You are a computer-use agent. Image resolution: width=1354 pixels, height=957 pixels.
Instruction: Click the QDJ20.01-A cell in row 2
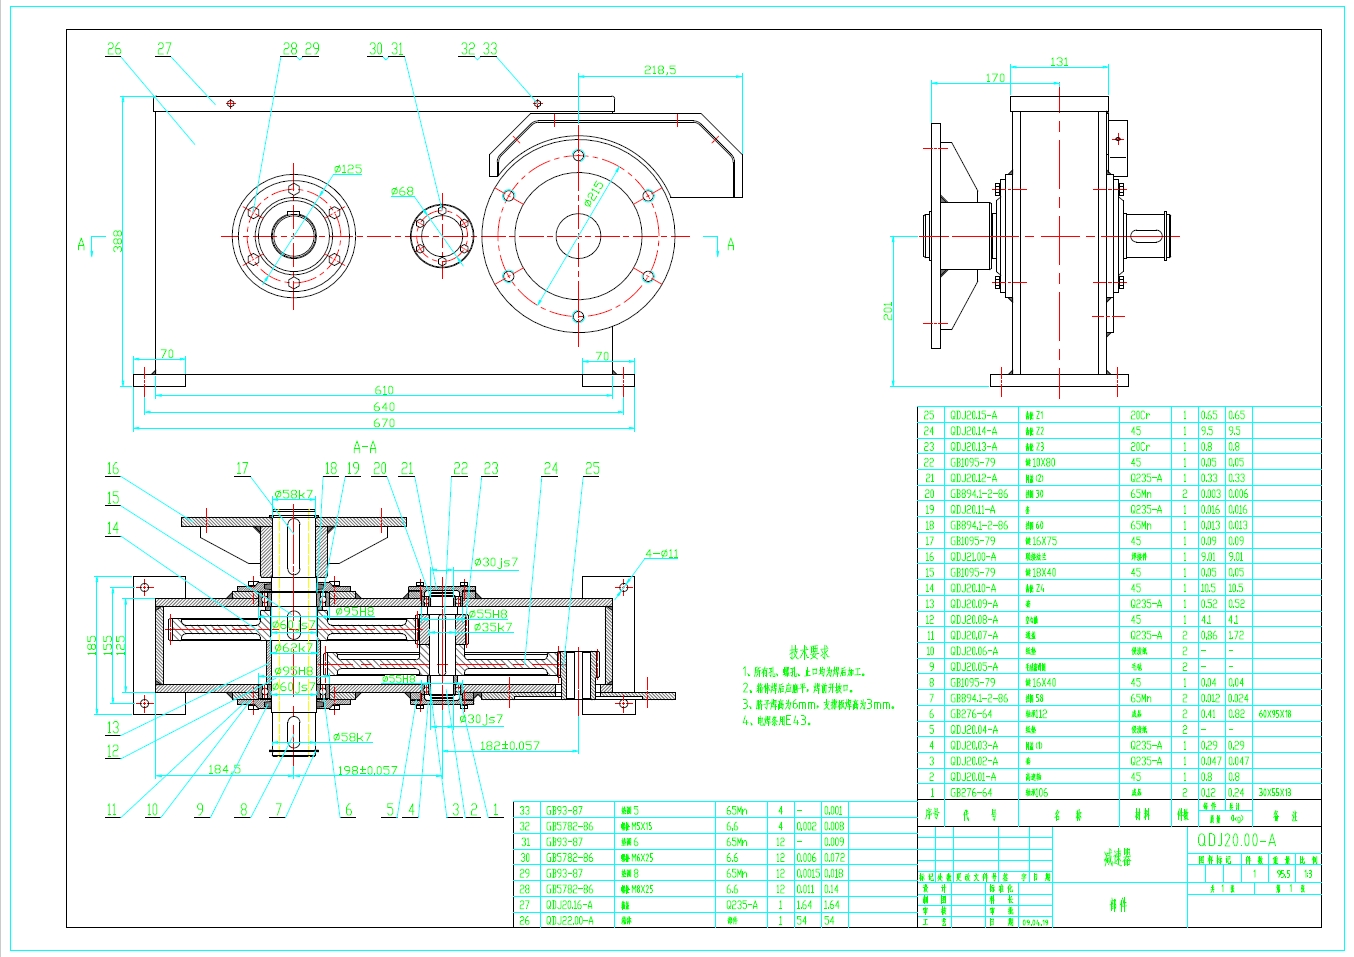click(x=973, y=777)
